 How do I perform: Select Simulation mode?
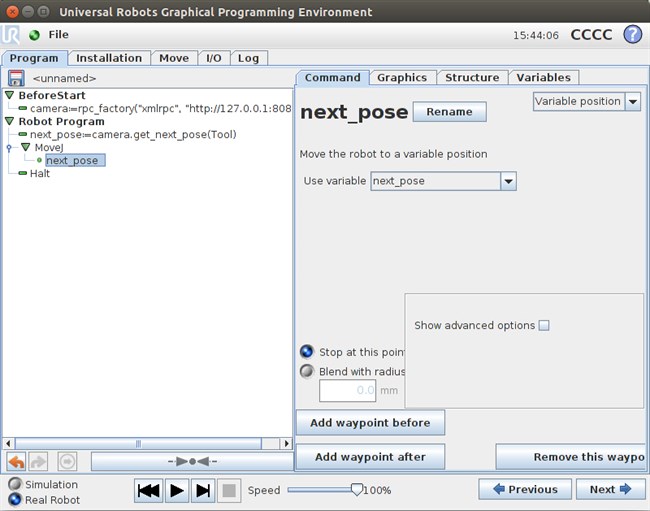pos(15,484)
